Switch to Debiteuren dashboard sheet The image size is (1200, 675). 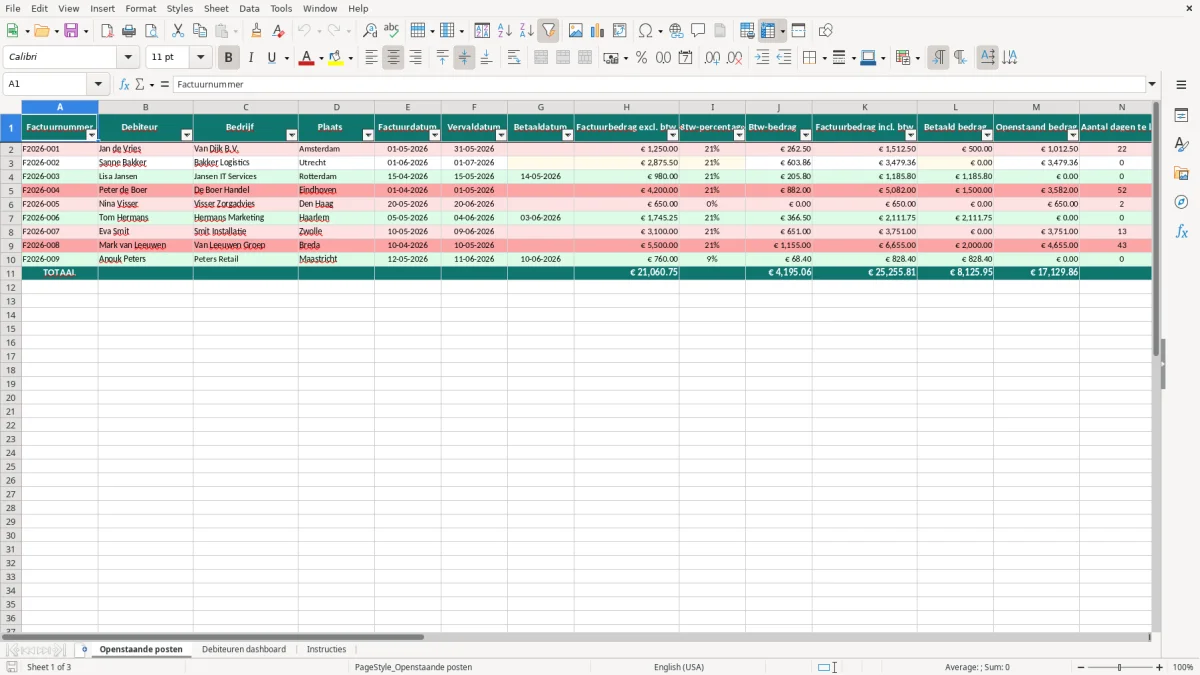244,650
